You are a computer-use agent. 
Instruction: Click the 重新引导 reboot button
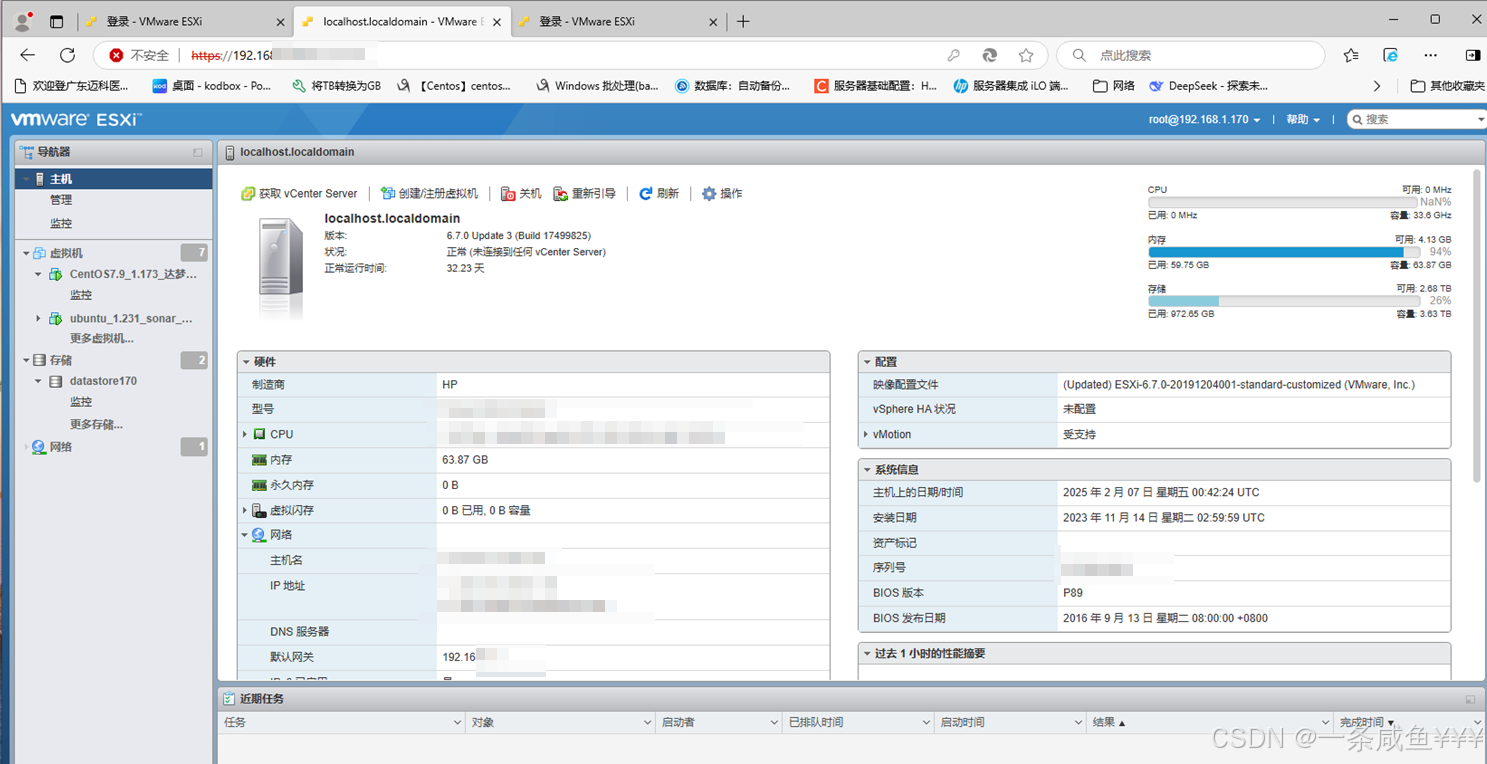pos(585,193)
